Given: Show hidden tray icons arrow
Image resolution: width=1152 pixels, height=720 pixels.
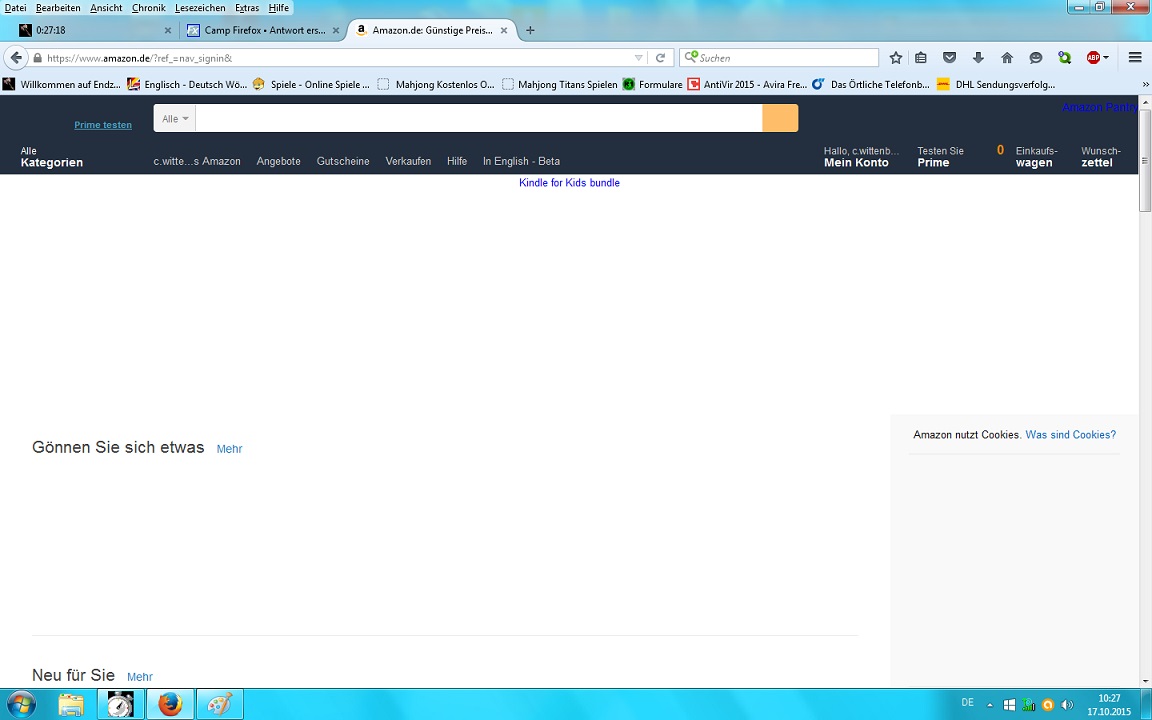Looking at the screenshot, I should (990, 705).
